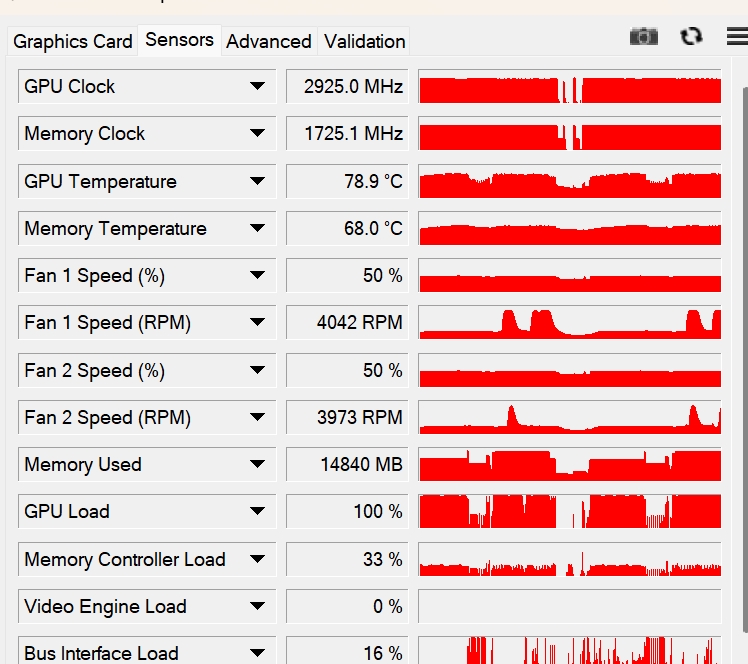
Task: Switch to the Graphics Card tab
Action: (73, 41)
